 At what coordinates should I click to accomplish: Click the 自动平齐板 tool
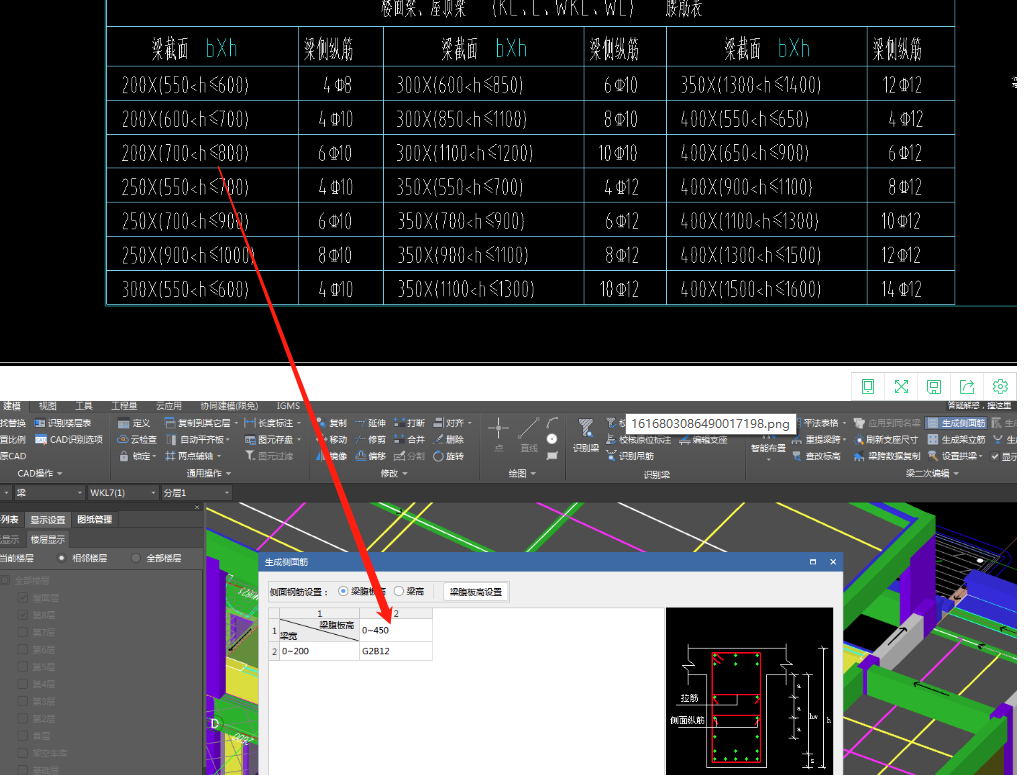pos(197,439)
